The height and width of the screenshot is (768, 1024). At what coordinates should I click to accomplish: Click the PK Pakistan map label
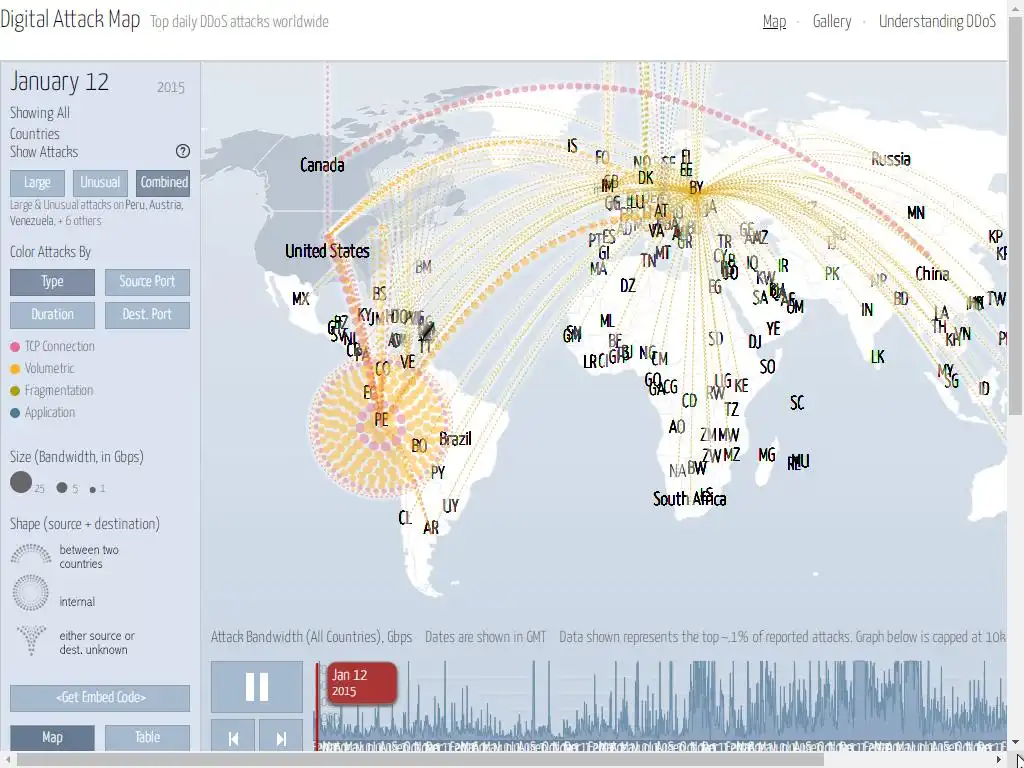[832, 274]
